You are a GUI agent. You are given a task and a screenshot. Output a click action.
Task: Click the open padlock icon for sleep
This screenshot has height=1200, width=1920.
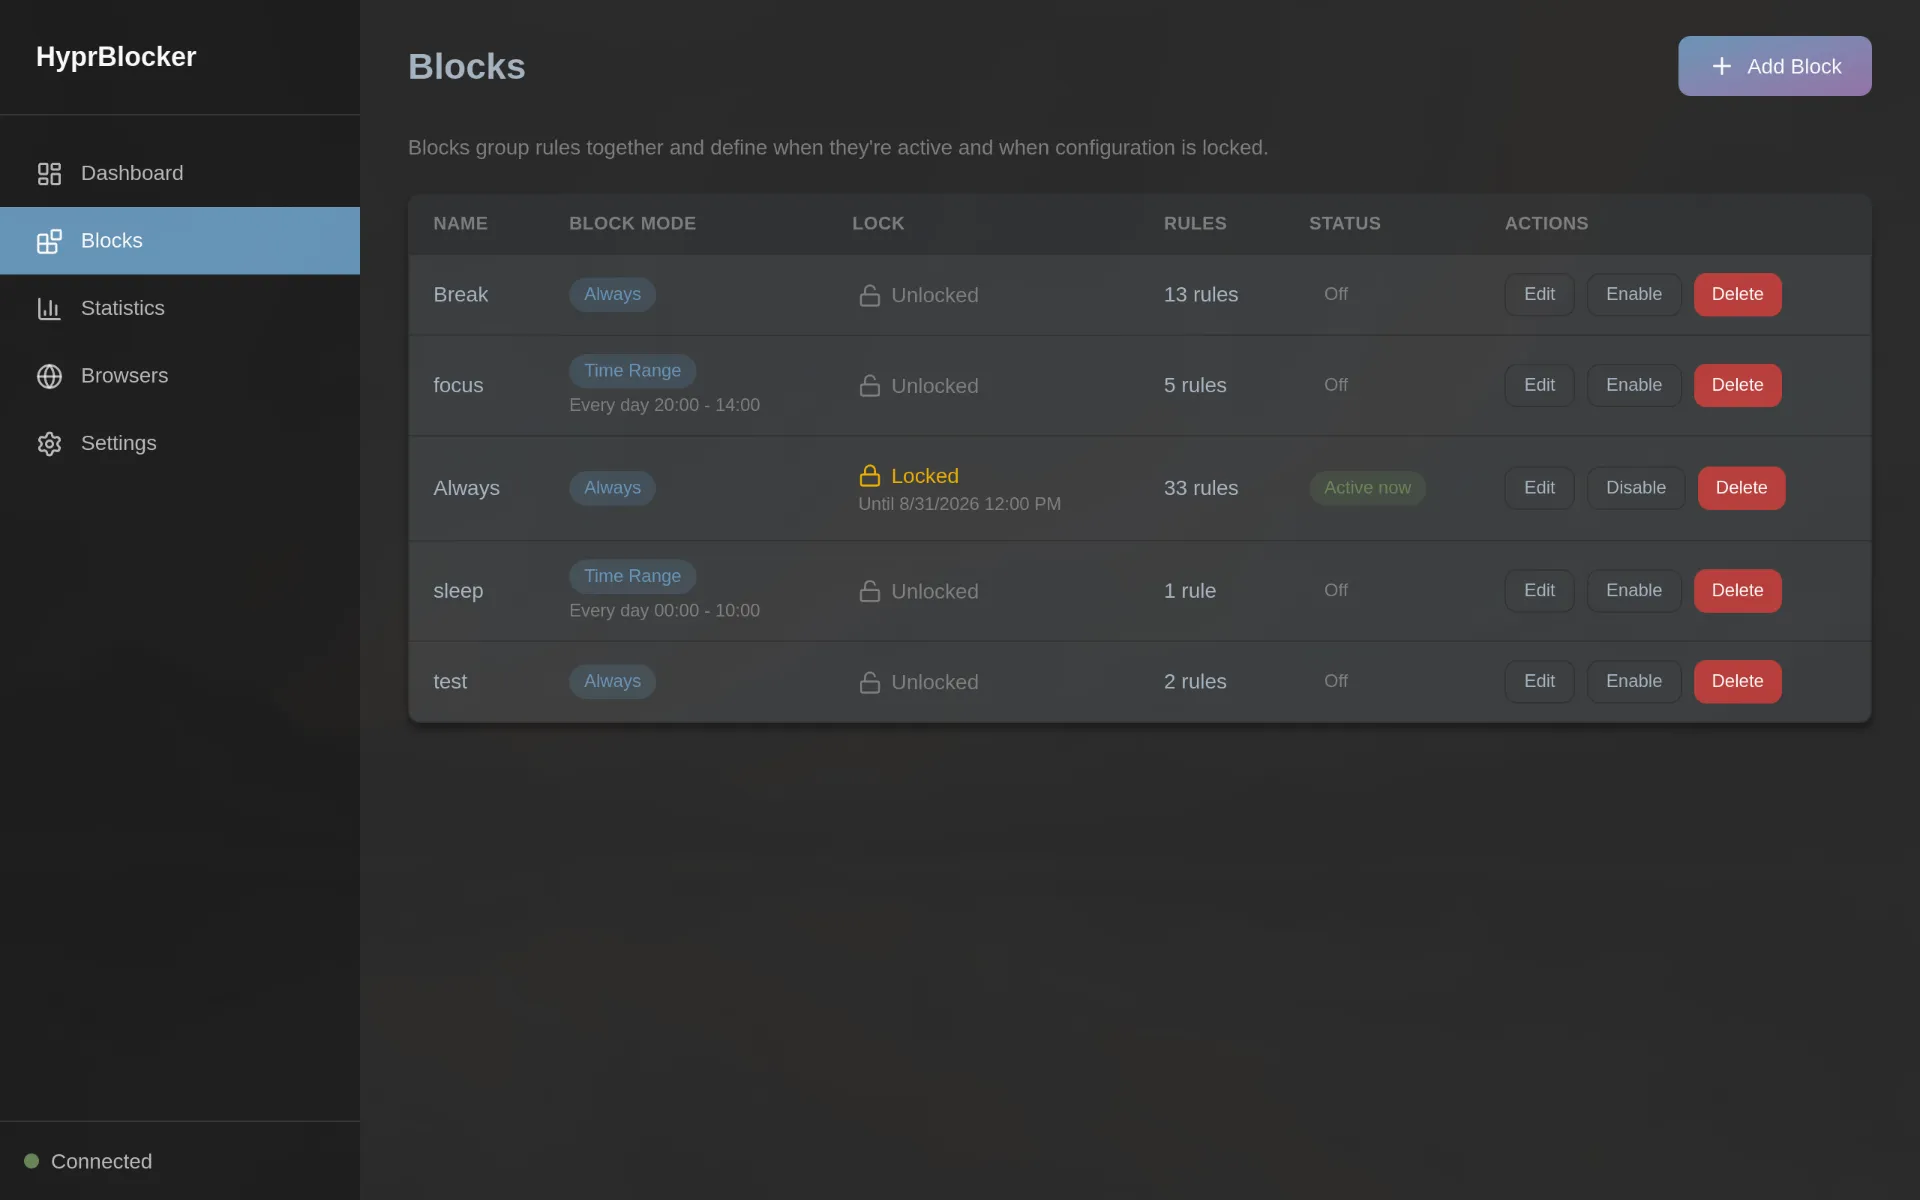tap(869, 591)
